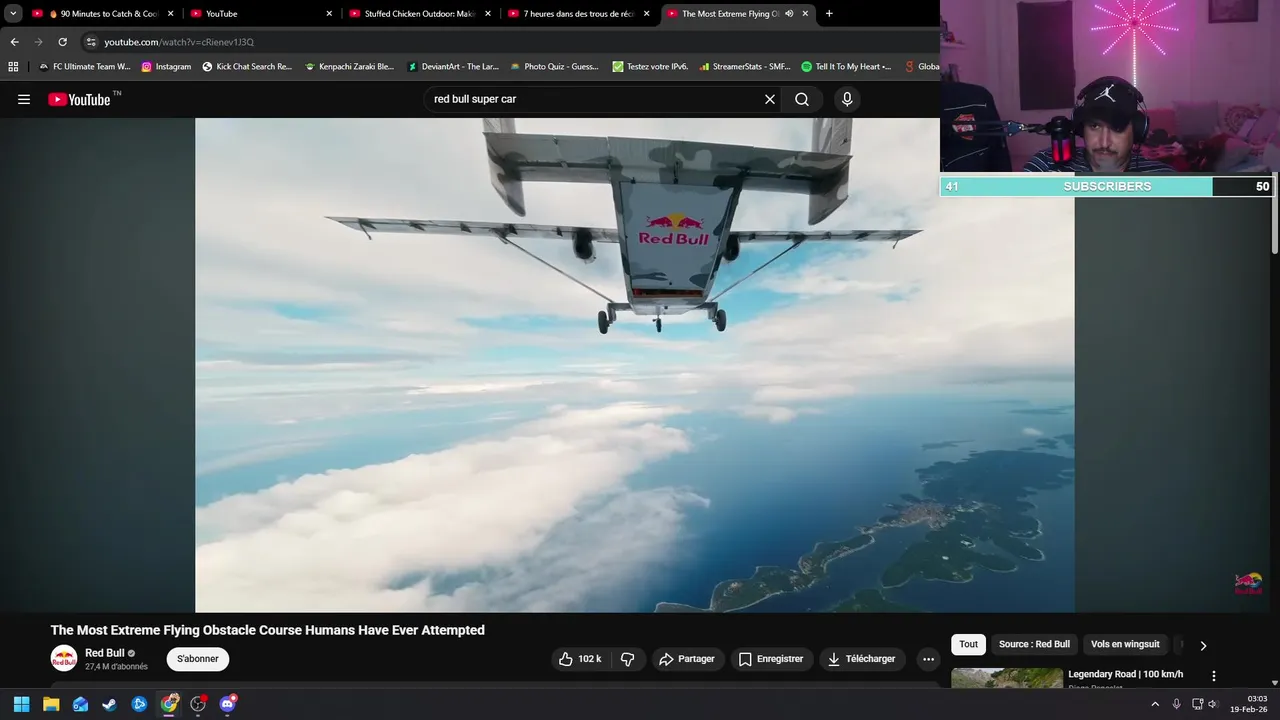Go forward in browser history
This screenshot has height=720, width=1280.
click(x=38, y=42)
